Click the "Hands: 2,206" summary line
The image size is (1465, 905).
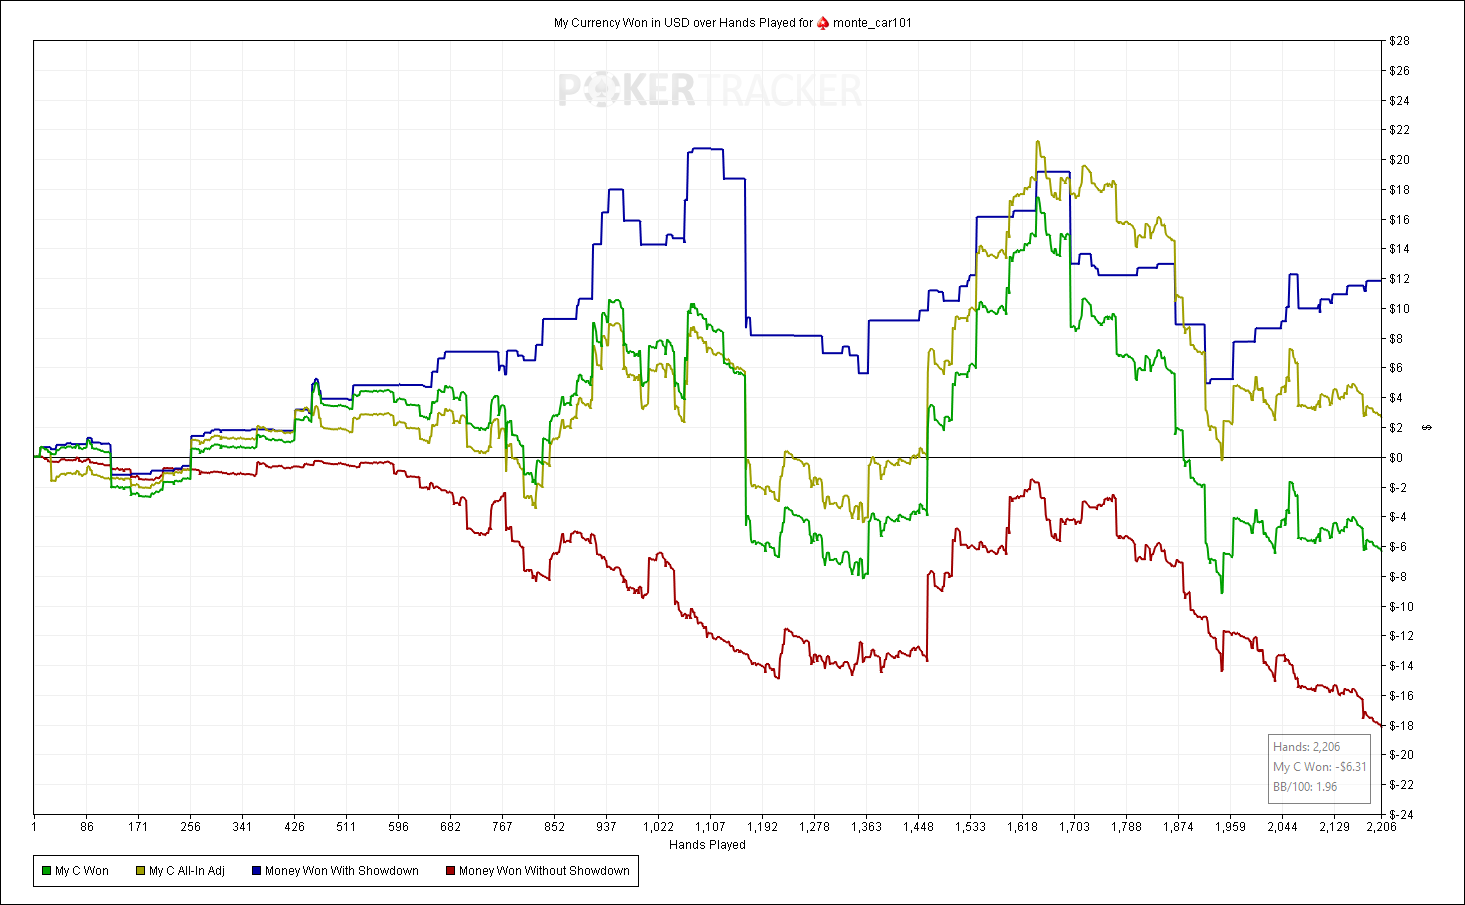1306,747
